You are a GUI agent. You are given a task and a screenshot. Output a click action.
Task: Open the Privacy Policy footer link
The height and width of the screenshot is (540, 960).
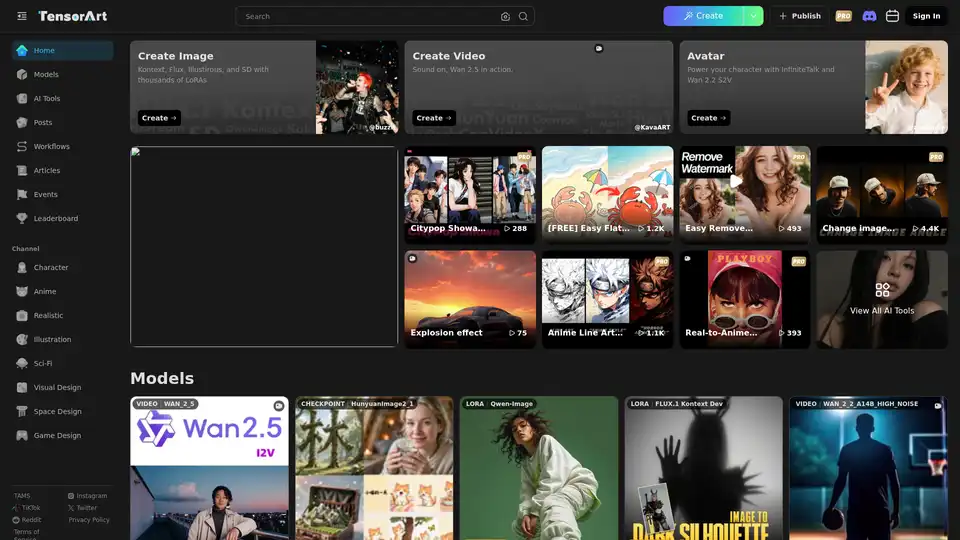pyautogui.click(x=89, y=520)
